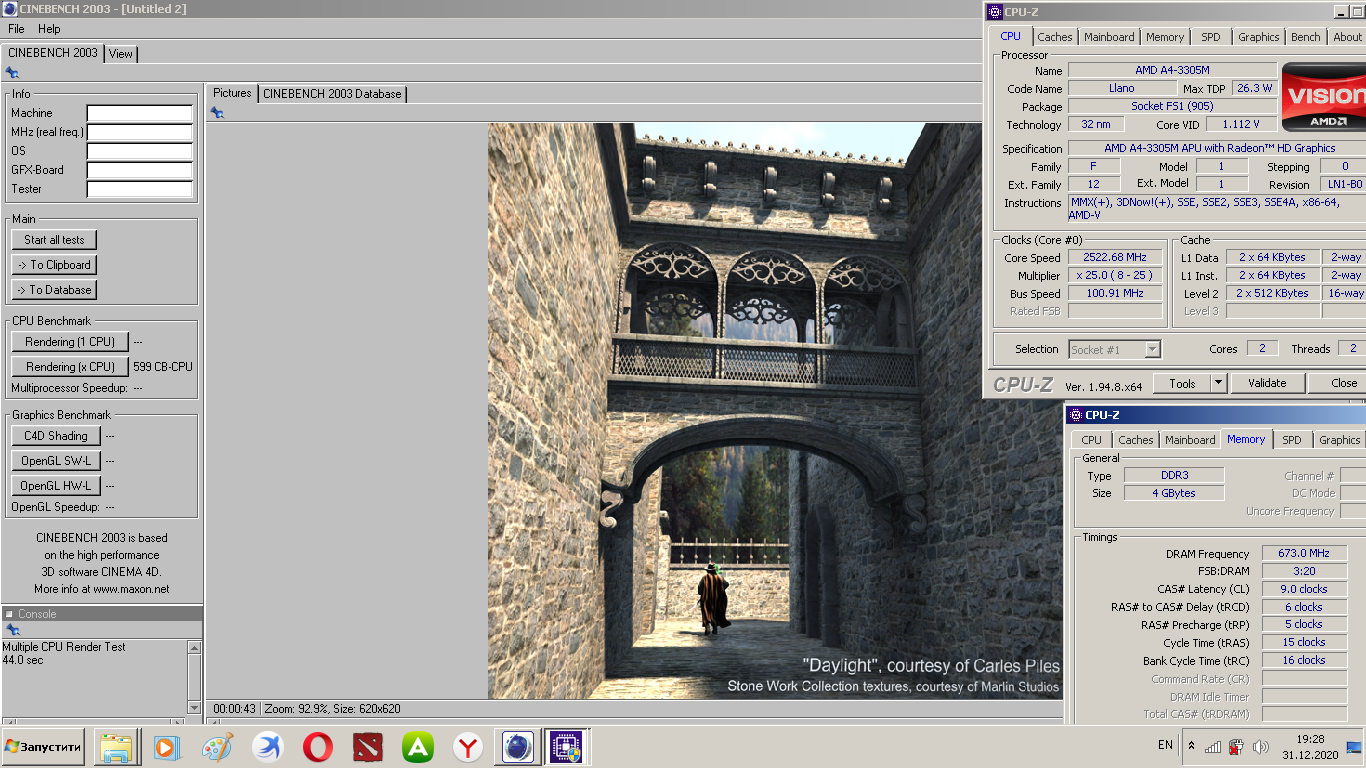The image size is (1366, 768).
Task: Show hidden tray icons chevron
Action: [1191, 746]
